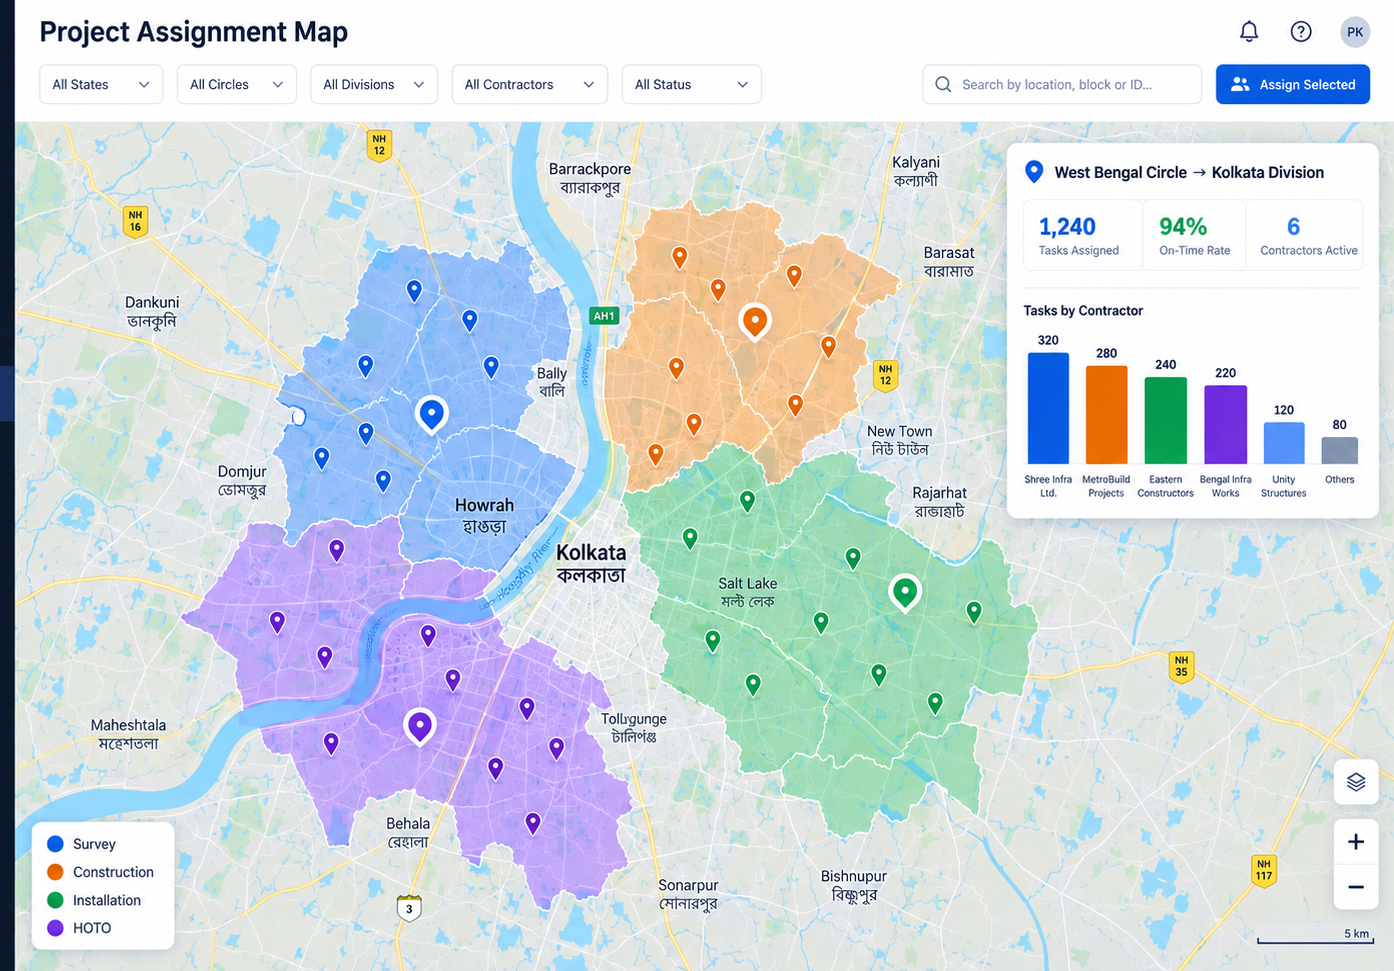Screen dimensions: 1394x971
Task: Click the 6 Contractors Active card
Action: click(x=1304, y=235)
